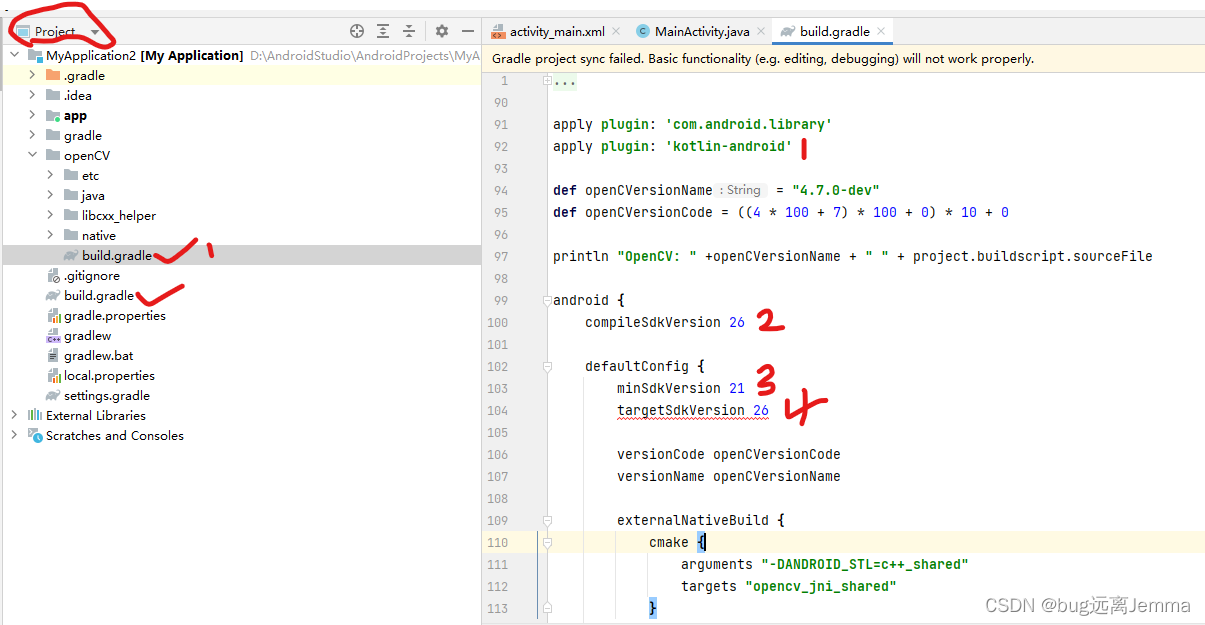
Task: Click versionName openCVVersionName line
Action: click(729, 476)
